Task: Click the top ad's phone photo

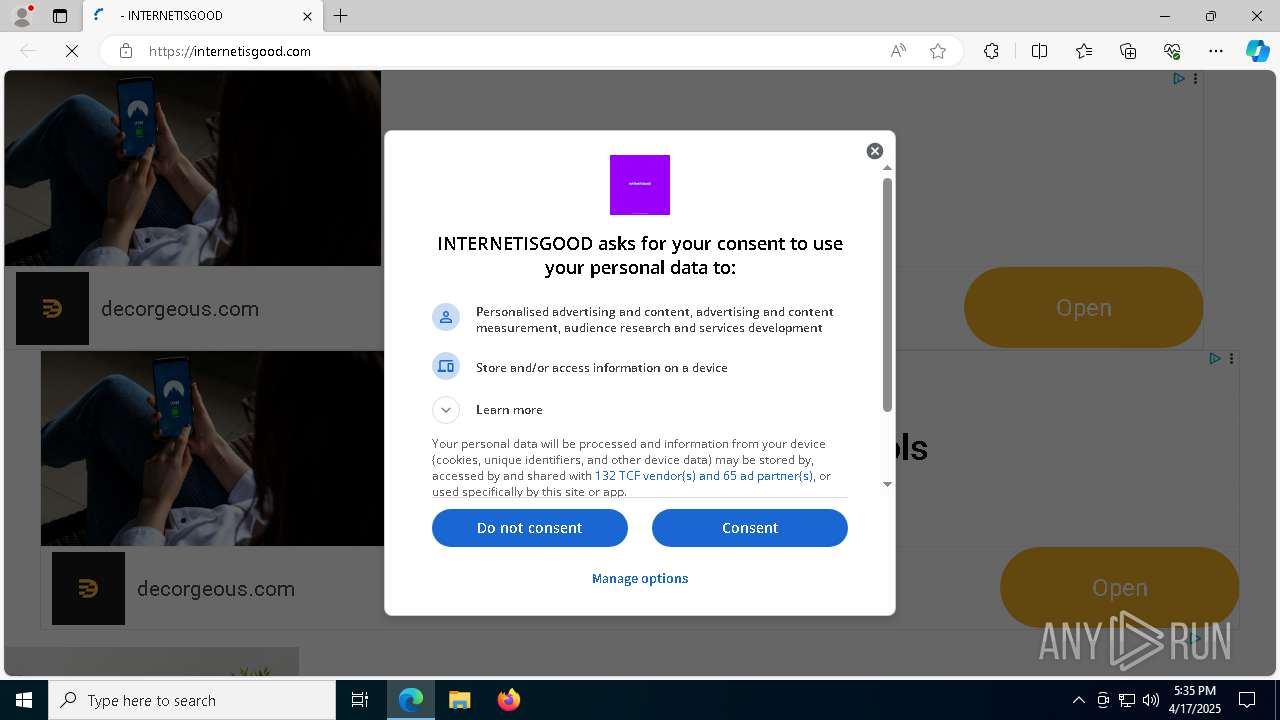Action: click(x=193, y=168)
